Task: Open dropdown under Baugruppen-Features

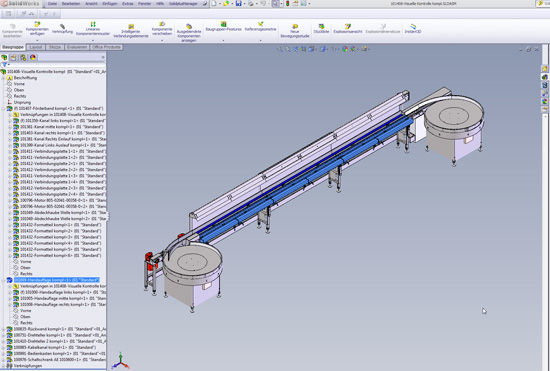Action: pos(223,41)
